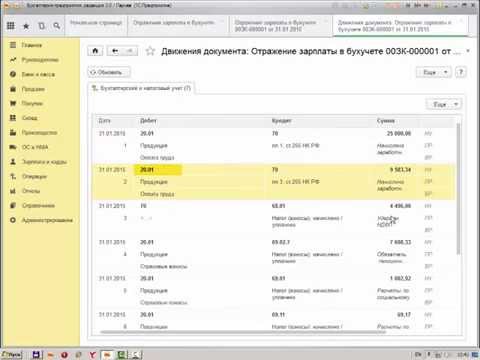Click the home button above the document
The width and height of the screenshot is (480, 360).
95,51
